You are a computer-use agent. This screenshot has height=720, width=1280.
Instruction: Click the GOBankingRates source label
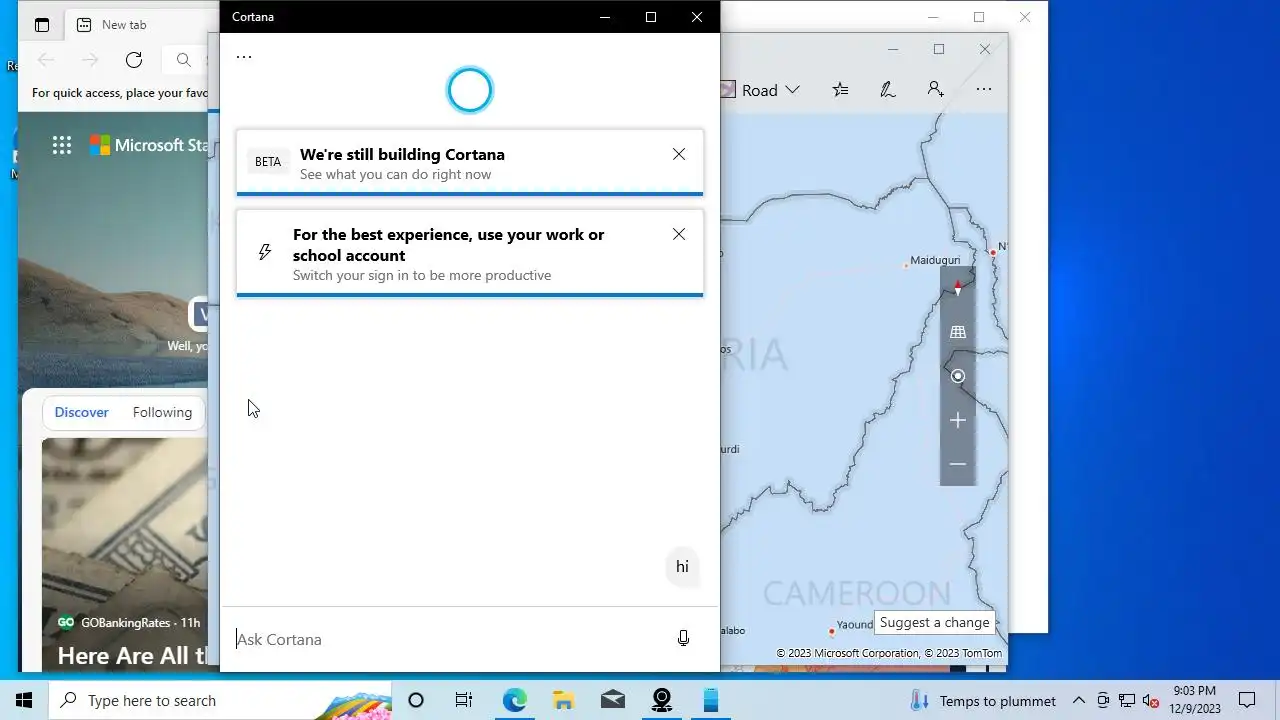pyautogui.click(x=126, y=622)
